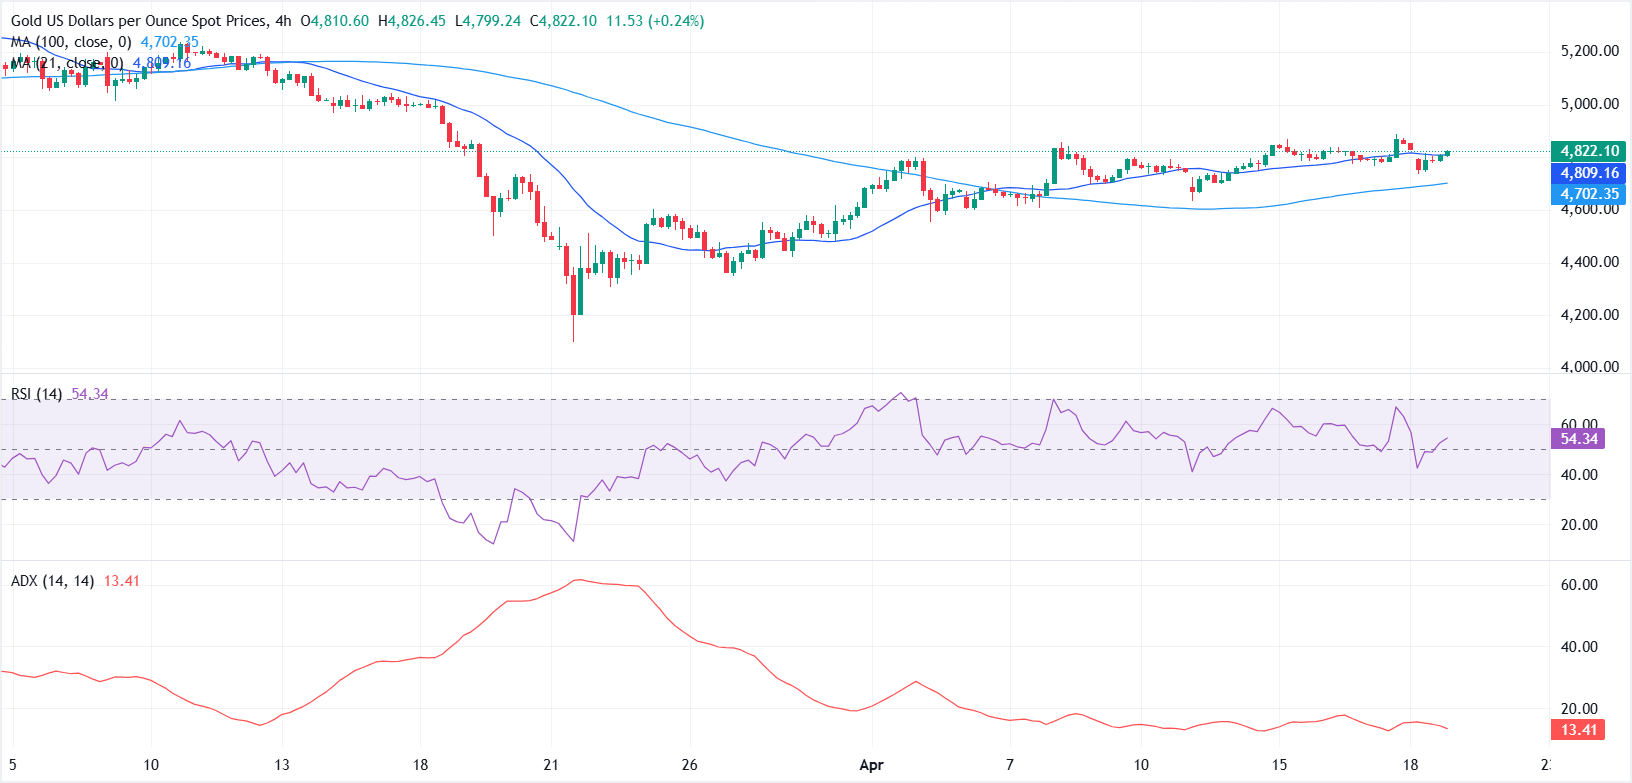The height and width of the screenshot is (783, 1632).
Task: Click the green 4,822.10 current price tag
Action: click(x=1589, y=151)
